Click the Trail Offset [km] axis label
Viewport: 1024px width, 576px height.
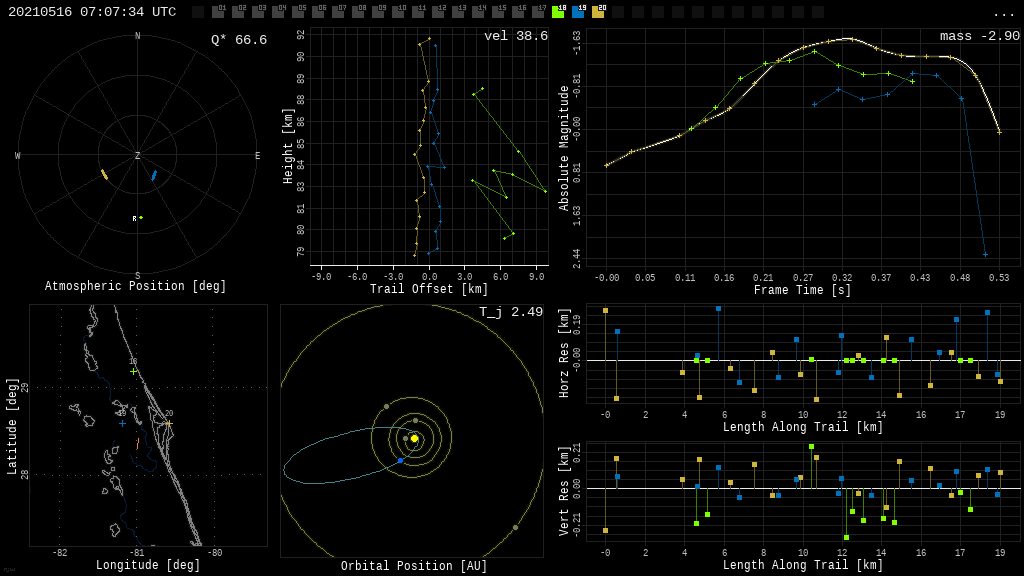point(428,289)
